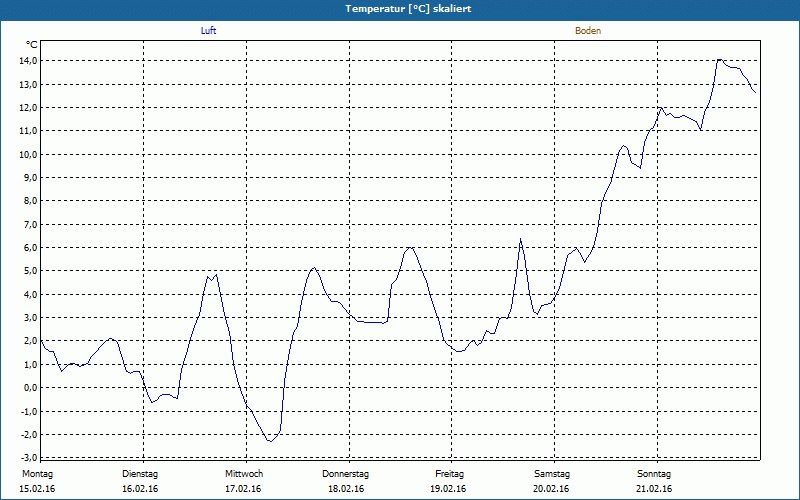Select the 4,0 y-axis label

(x=31, y=294)
